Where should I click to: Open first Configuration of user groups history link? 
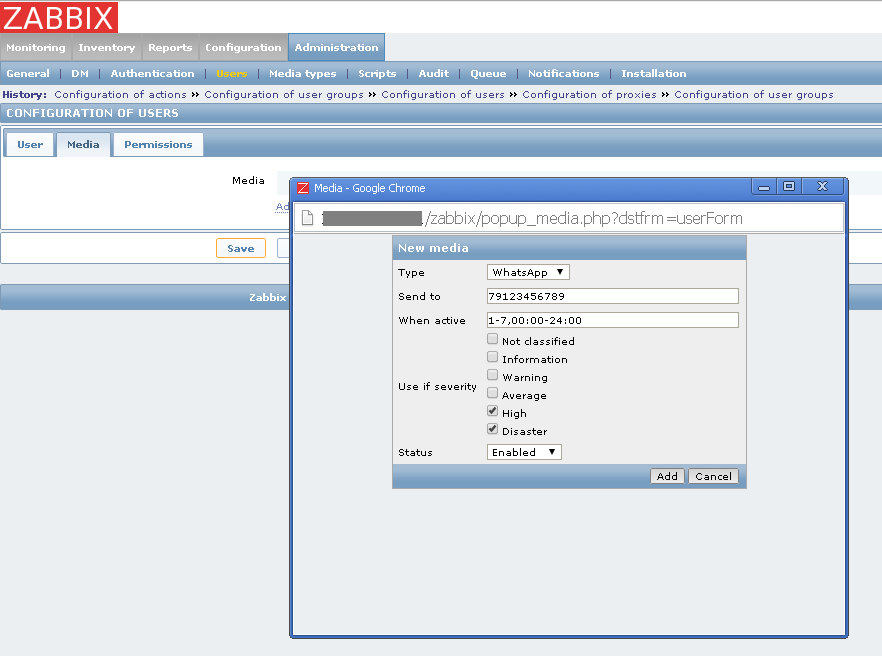[x=284, y=95]
